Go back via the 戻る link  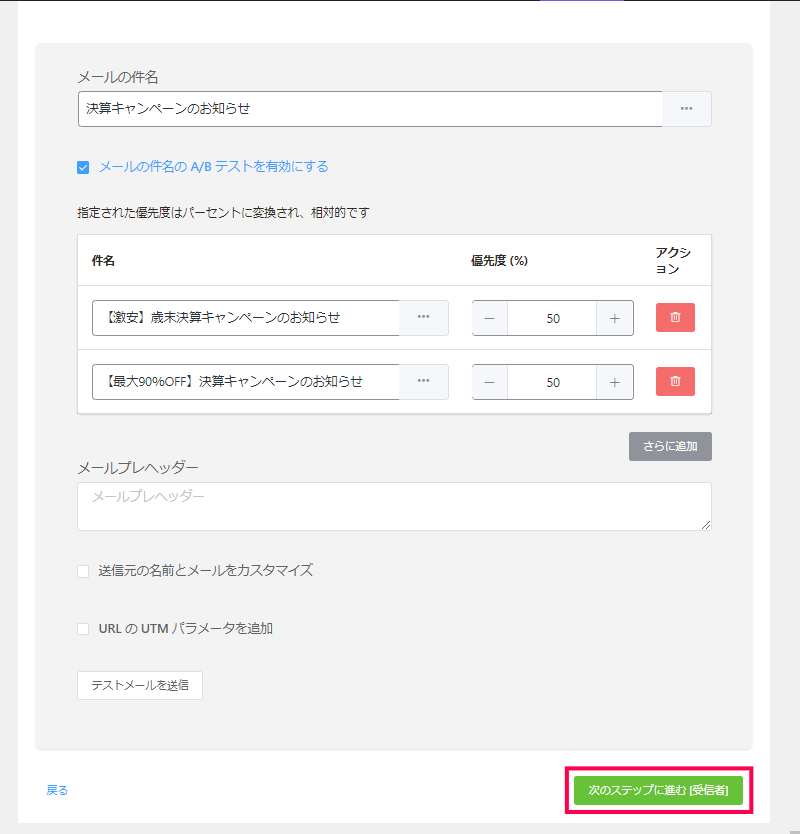click(57, 790)
